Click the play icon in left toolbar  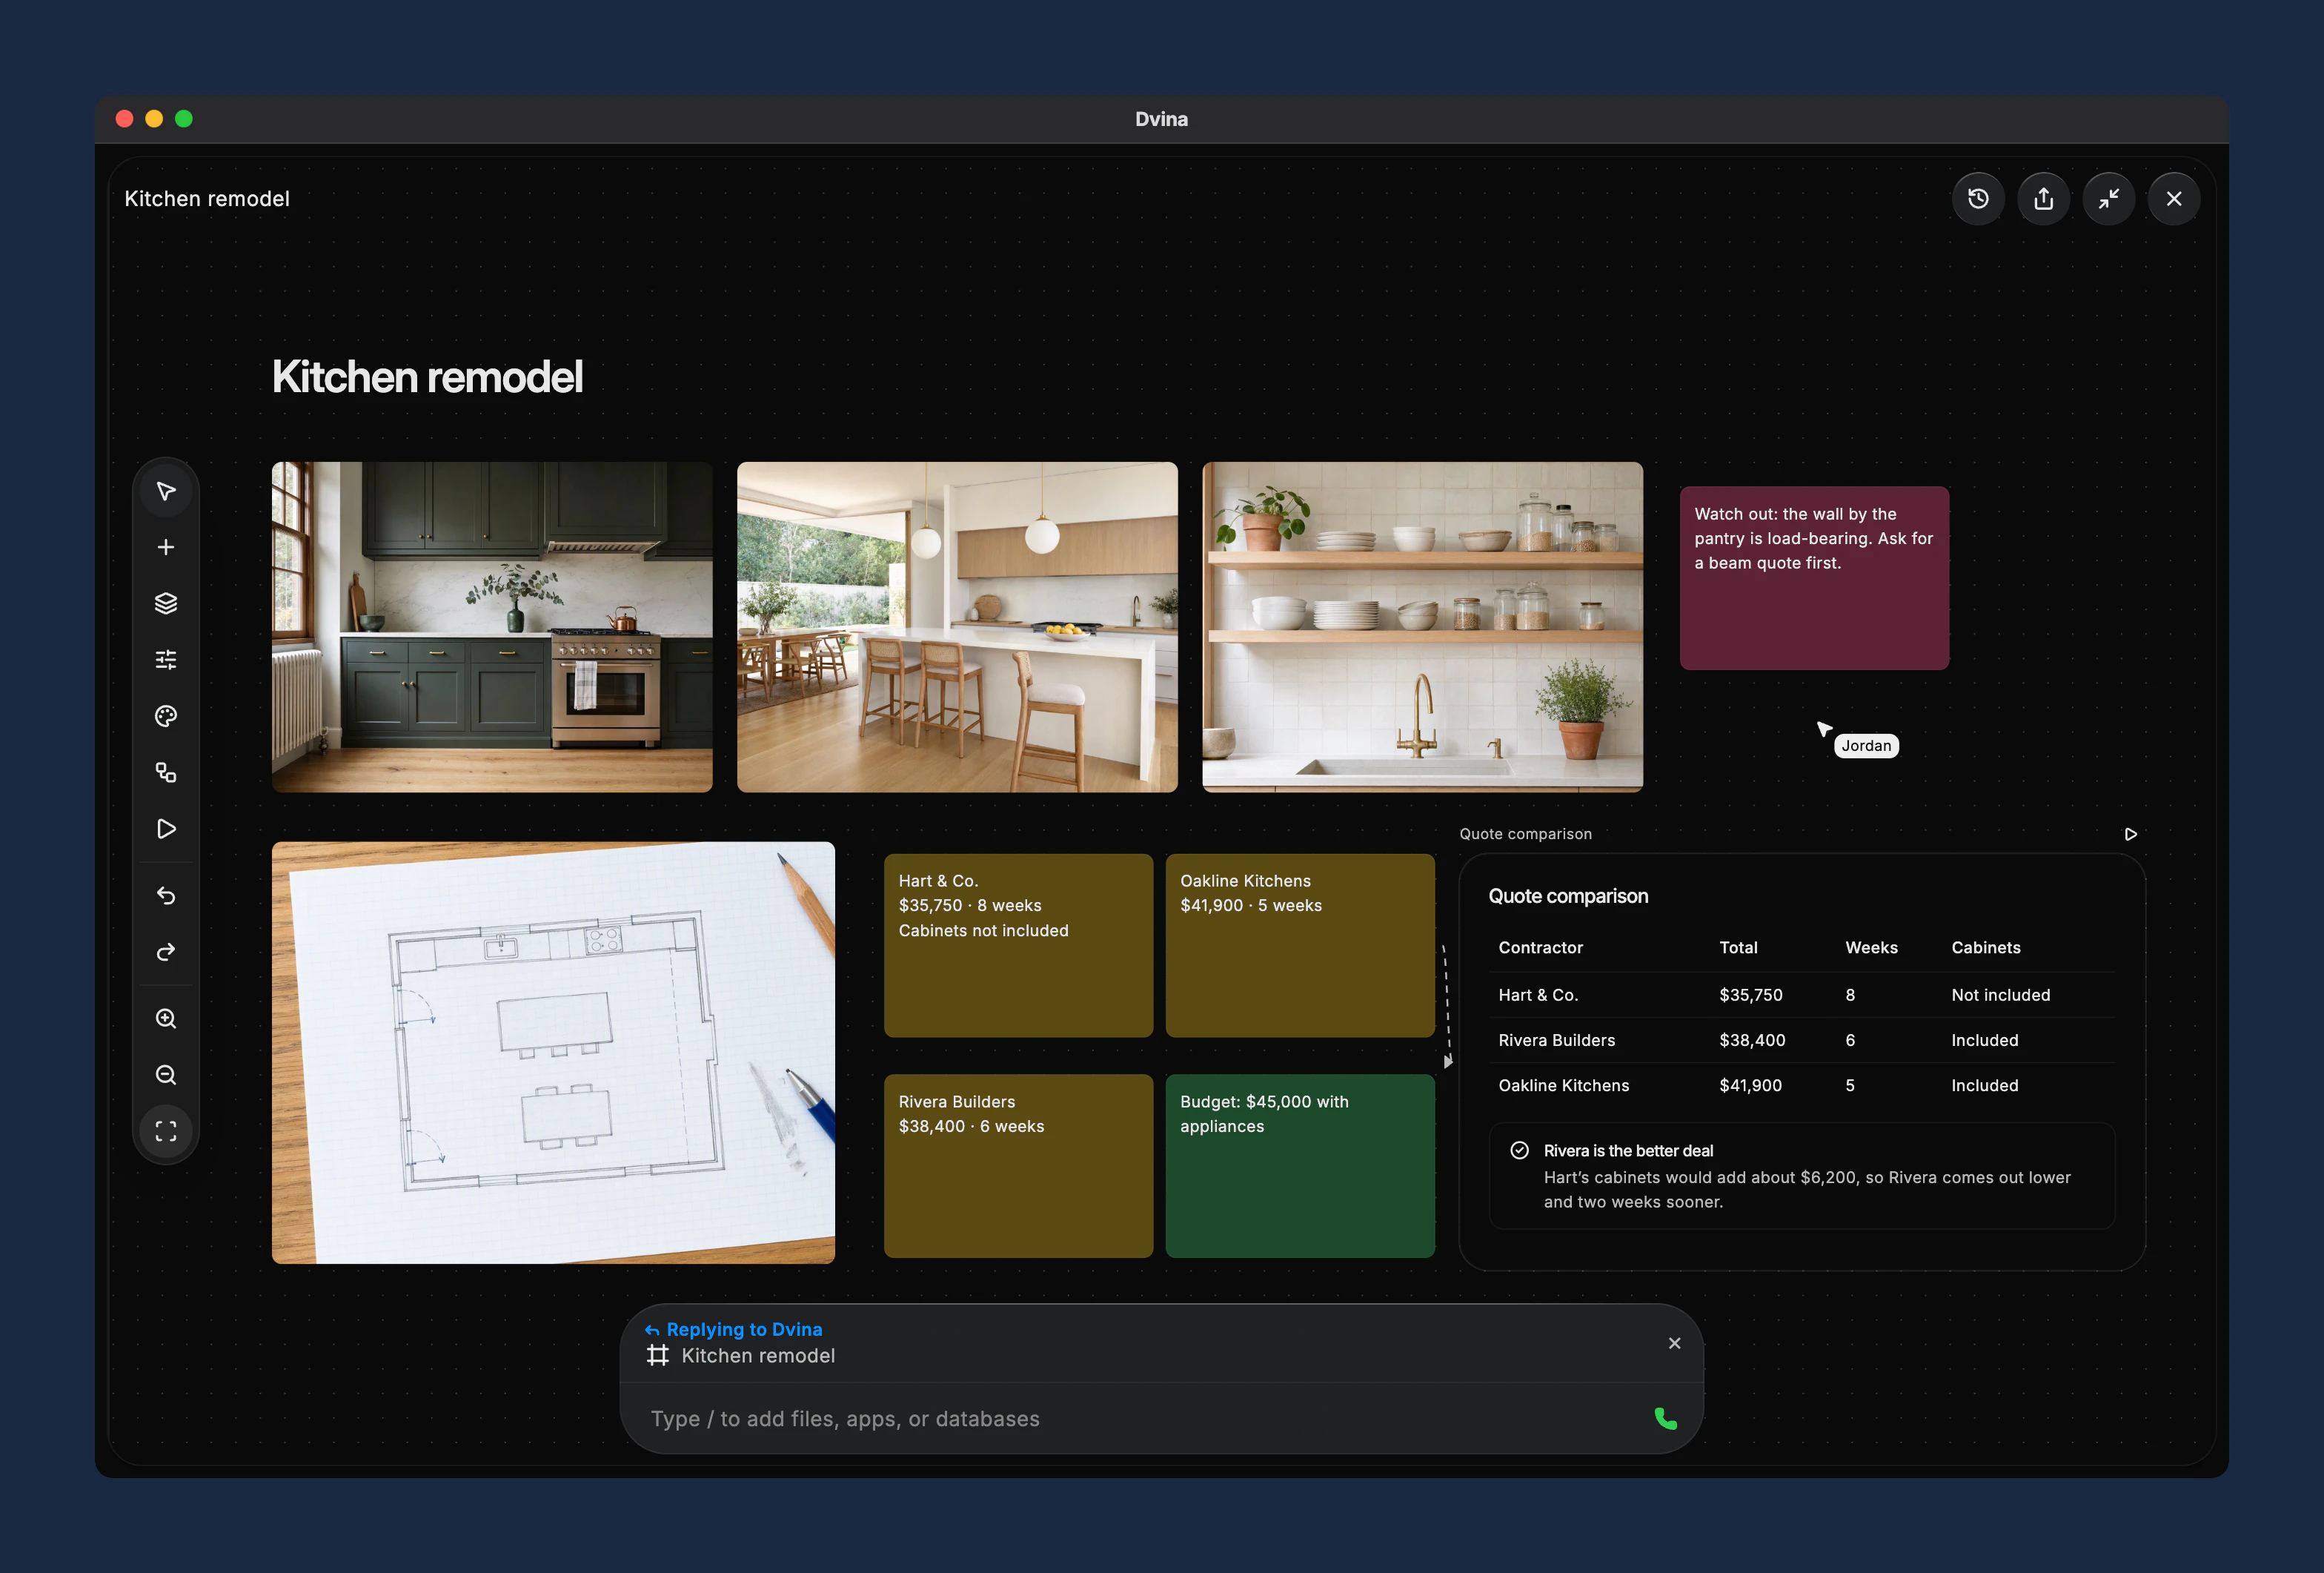(166, 829)
